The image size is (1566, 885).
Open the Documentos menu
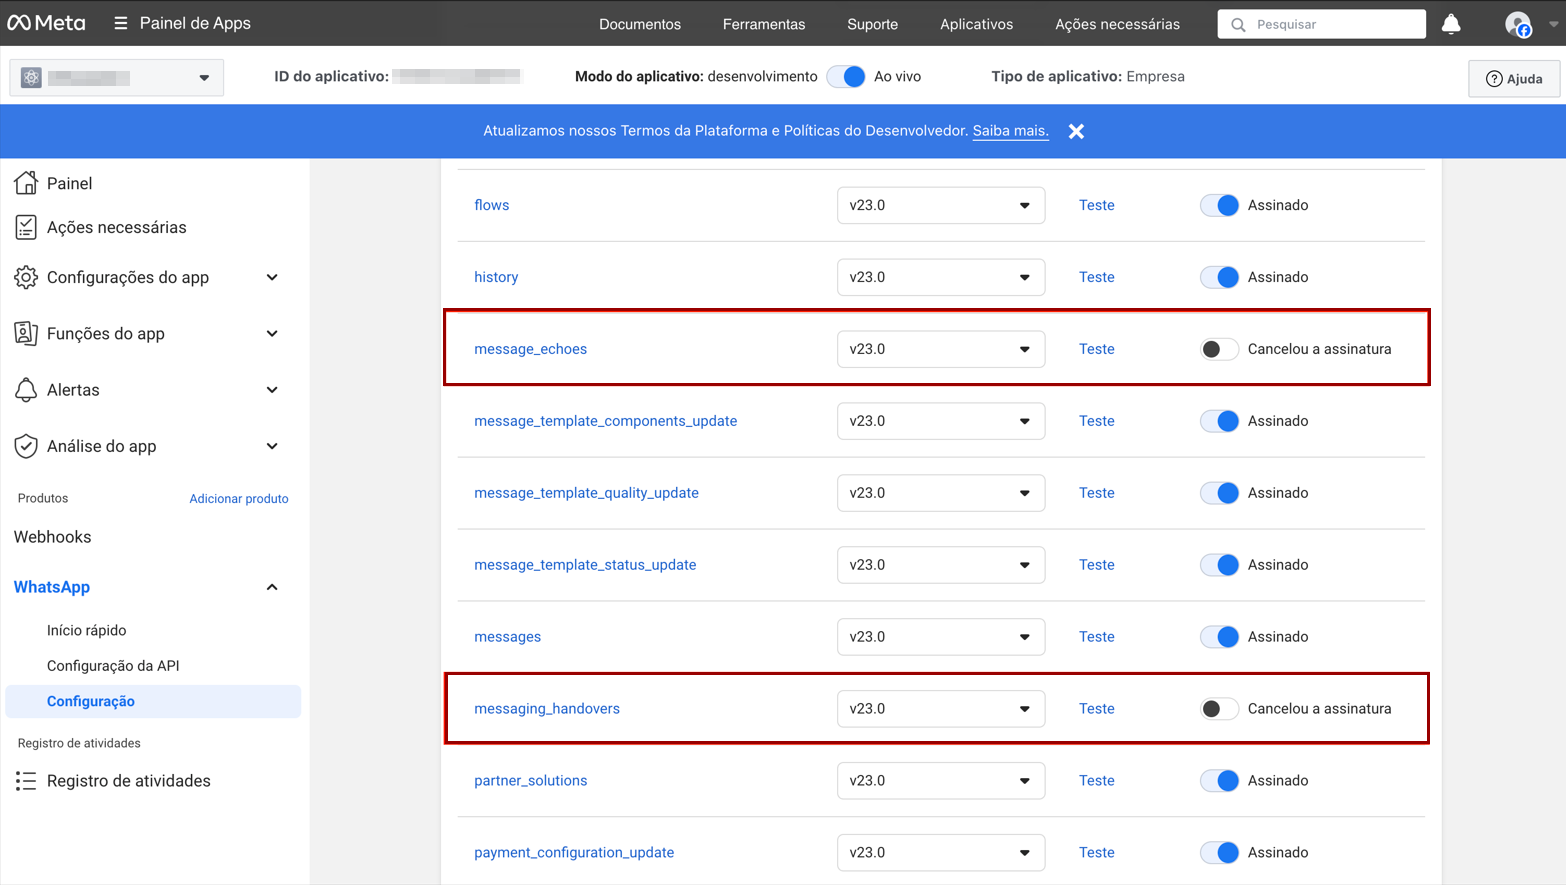point(639,24)
